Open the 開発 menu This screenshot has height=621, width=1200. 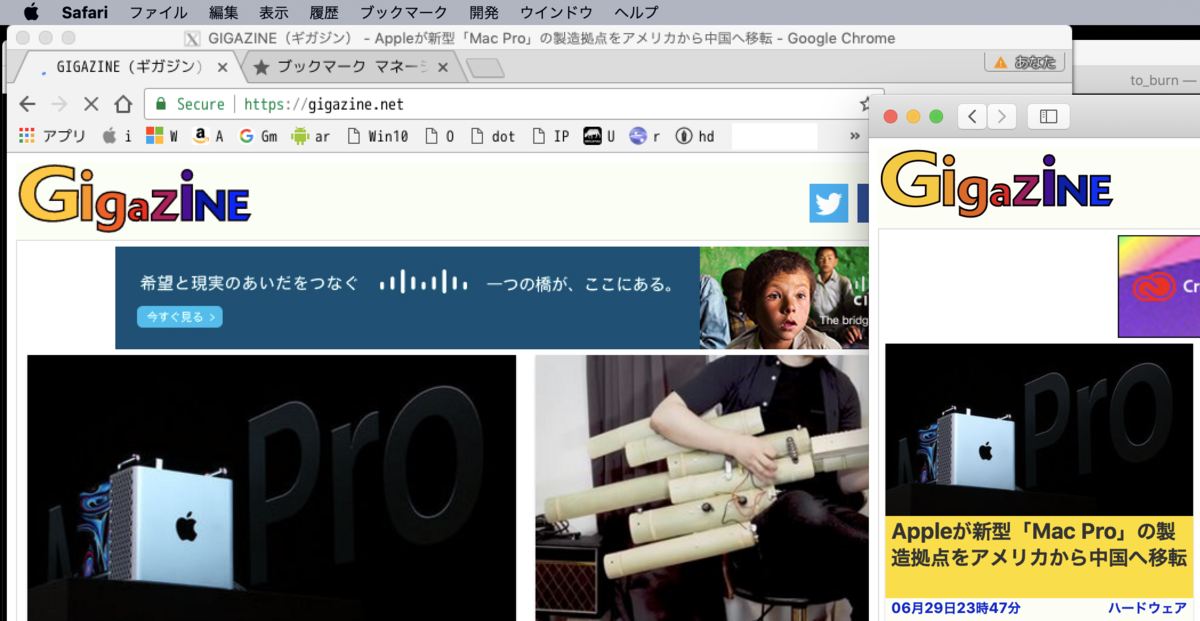tap(484, 12)
